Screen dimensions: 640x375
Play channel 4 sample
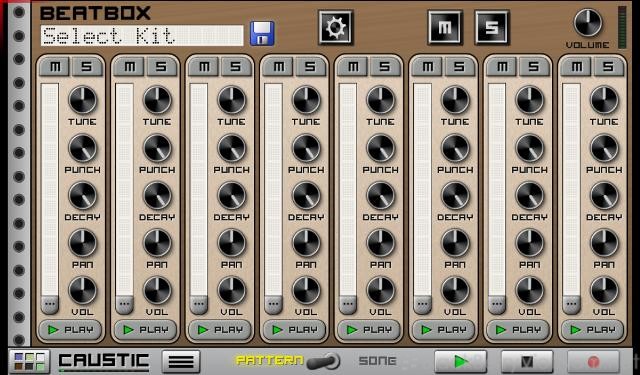(294, 330)
